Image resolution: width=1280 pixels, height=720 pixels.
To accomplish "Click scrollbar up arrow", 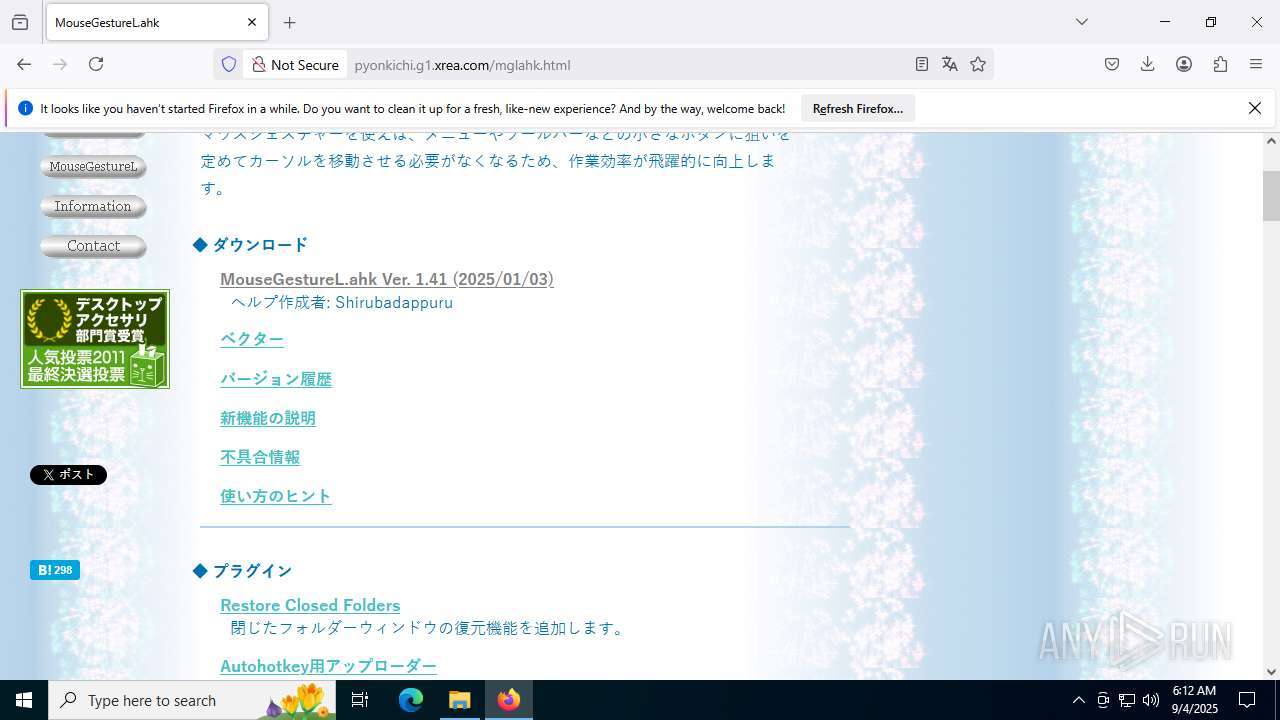I will pos(1271,141).
